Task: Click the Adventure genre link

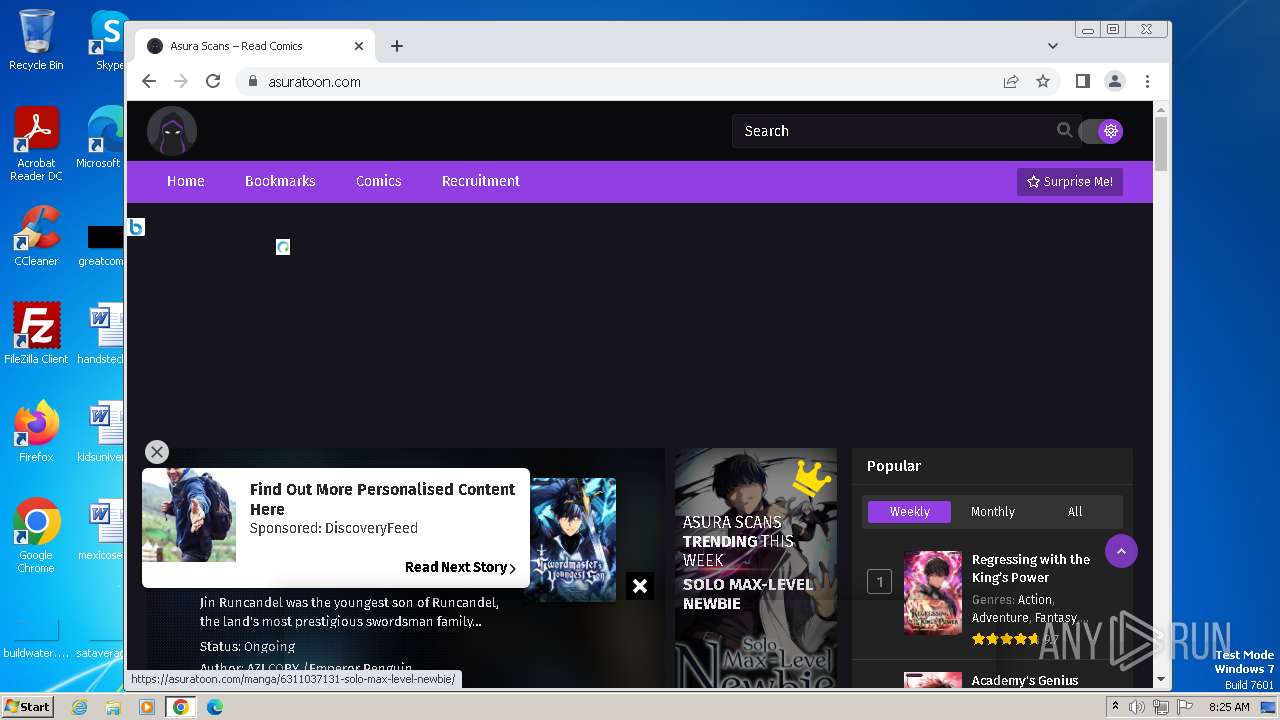Action: pyautogui.click(x=1000, y=617)
